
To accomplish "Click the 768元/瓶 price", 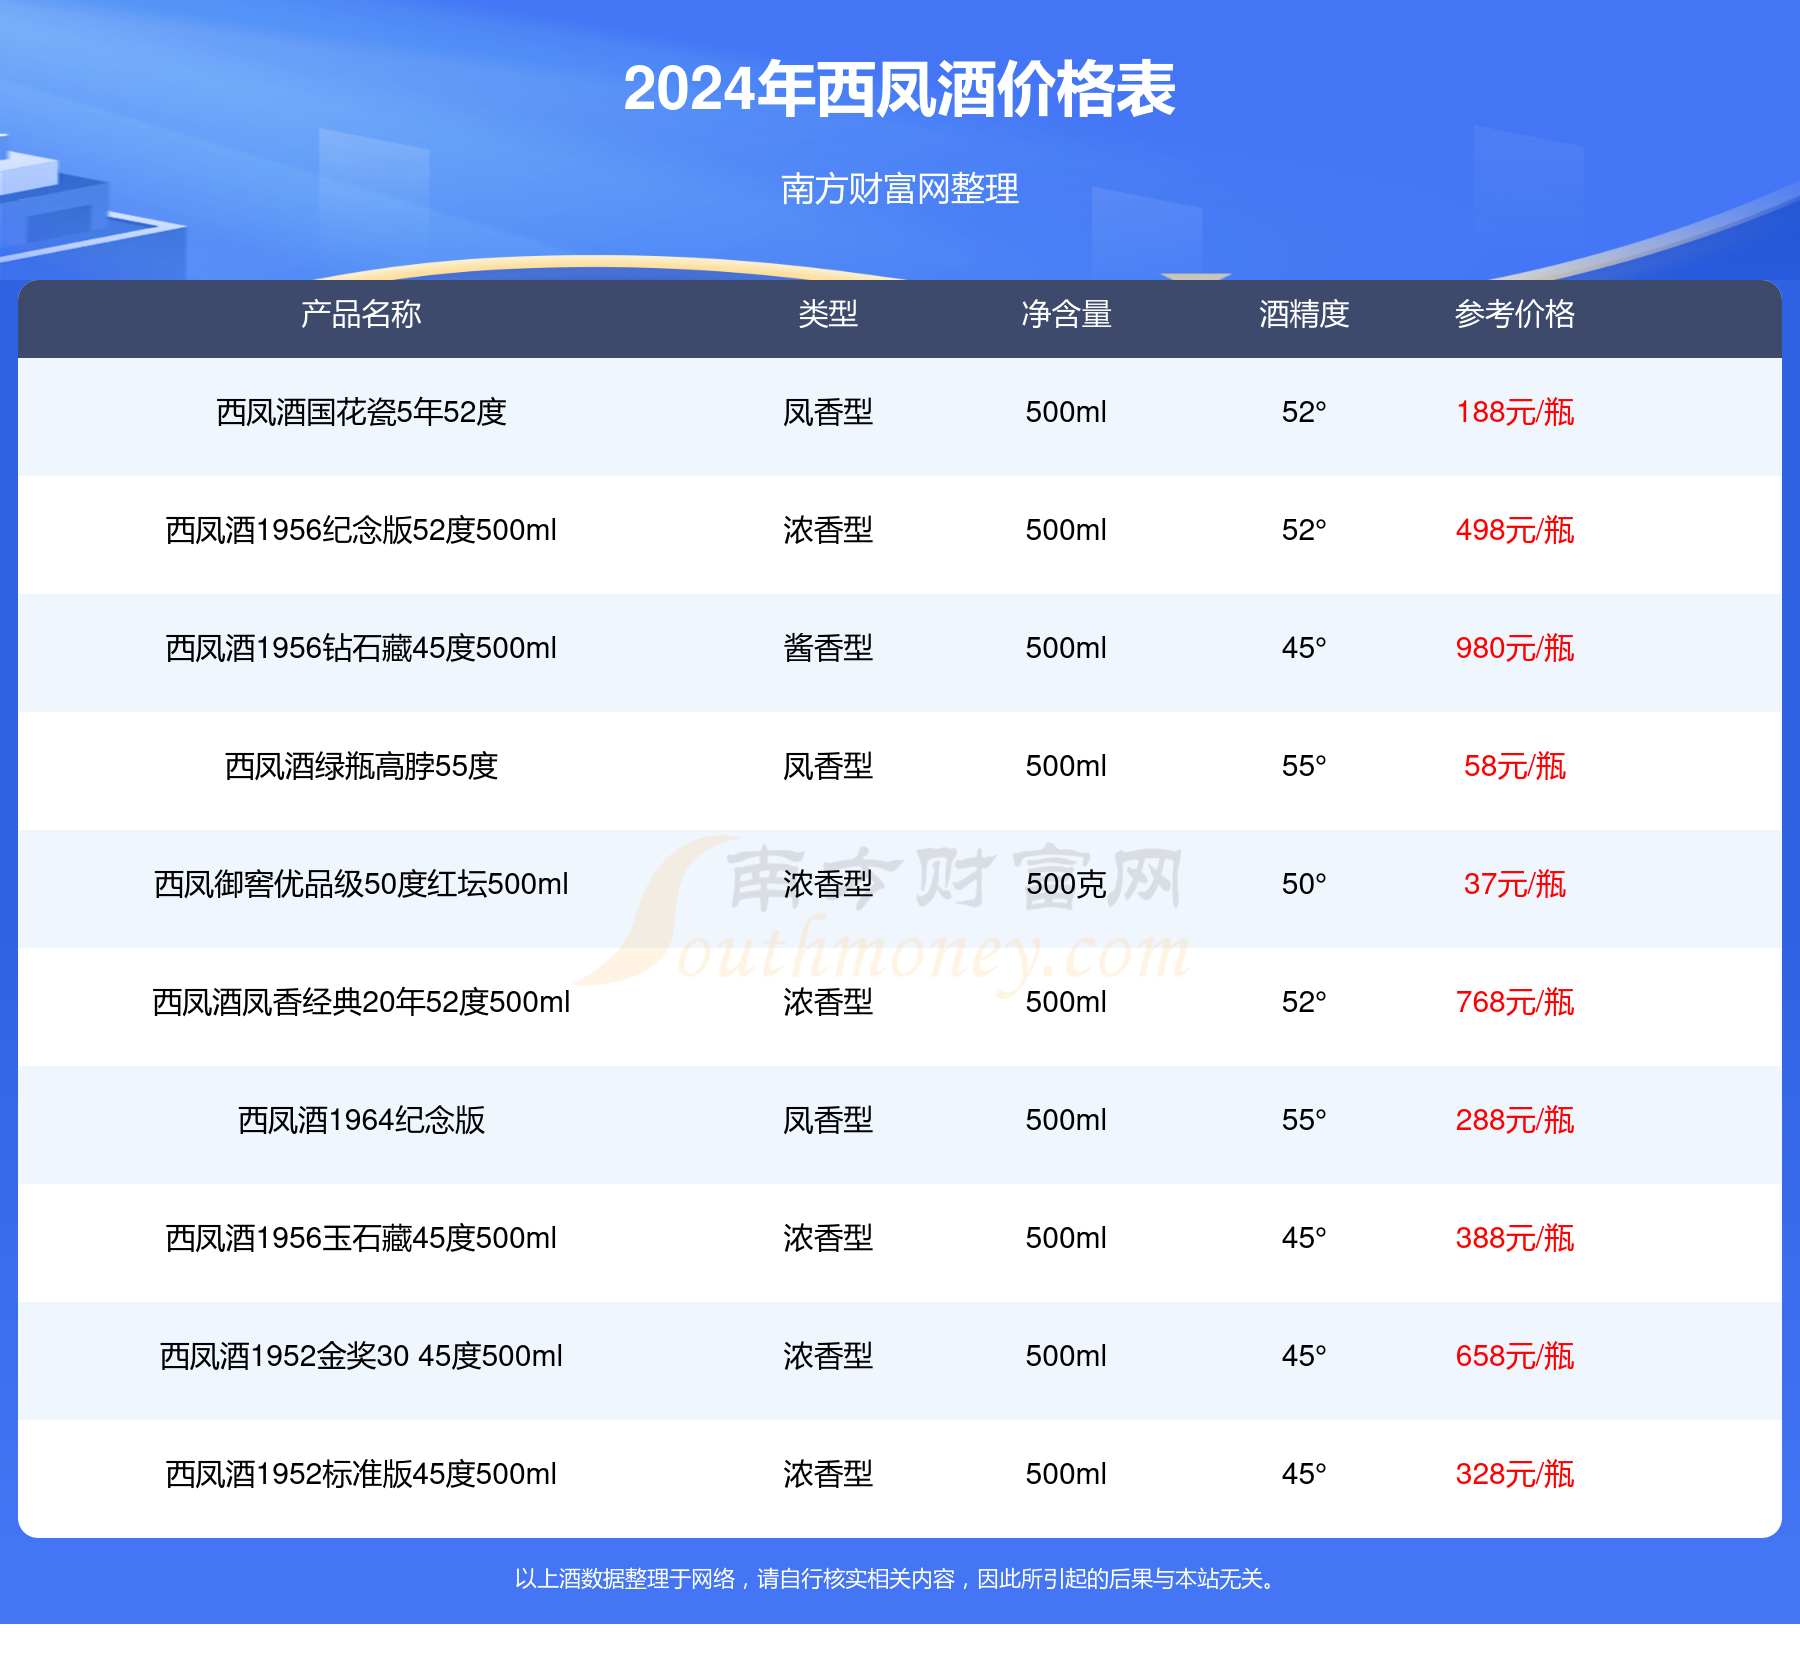I will (x=1515, y=1002).
